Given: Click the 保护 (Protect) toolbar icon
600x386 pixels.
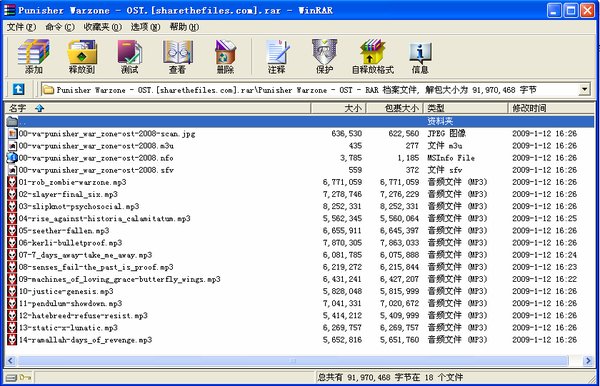Looking at the screenshot, I should pos(324,57).
